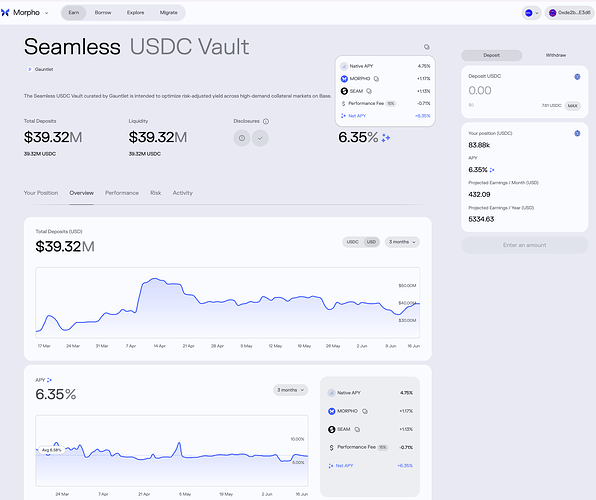The width and height of the screenshot is (596, 500).
Task: Click Native APY icon in popup
Action: point(344,66)
